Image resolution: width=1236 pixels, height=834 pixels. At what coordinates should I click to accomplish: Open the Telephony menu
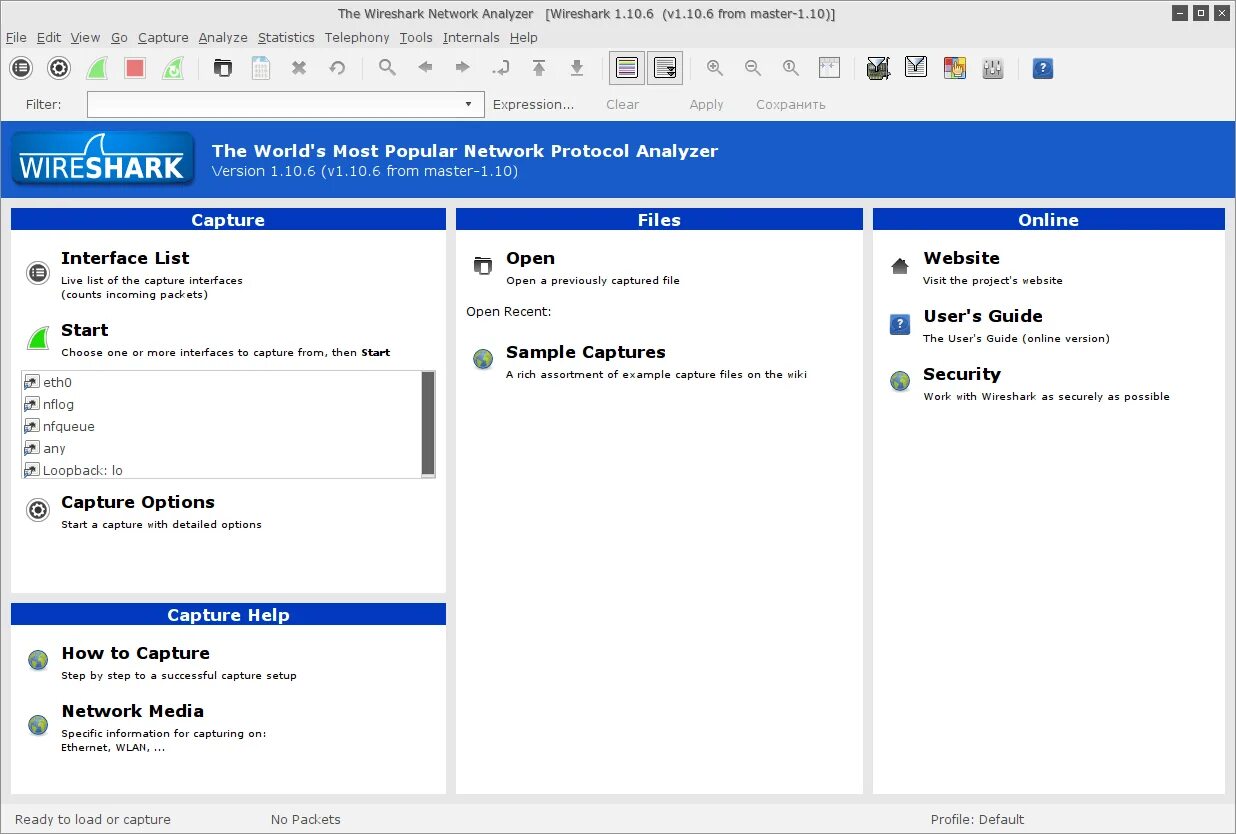pyautogui.click(x=357, y=37)
